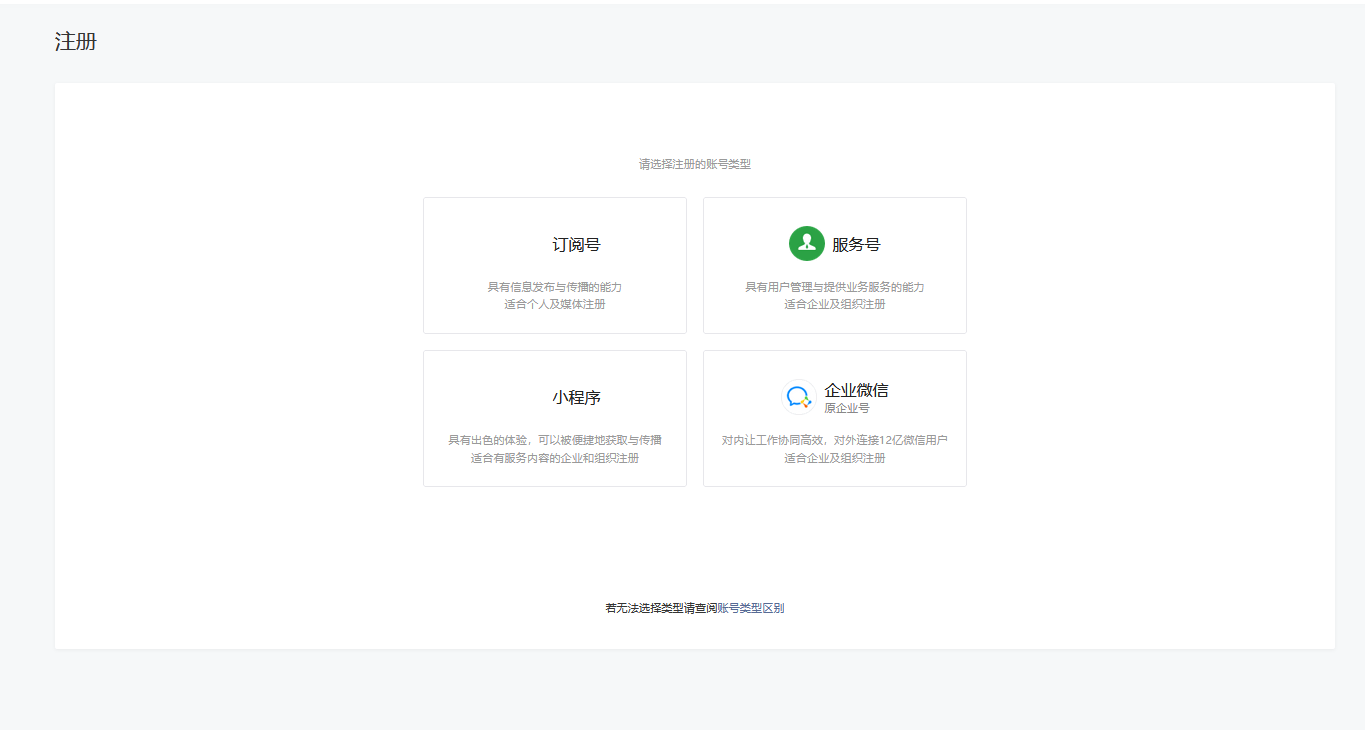
Task: Click '适合有服务内容的企业和组织注册' text
Action: pos(554,458)
